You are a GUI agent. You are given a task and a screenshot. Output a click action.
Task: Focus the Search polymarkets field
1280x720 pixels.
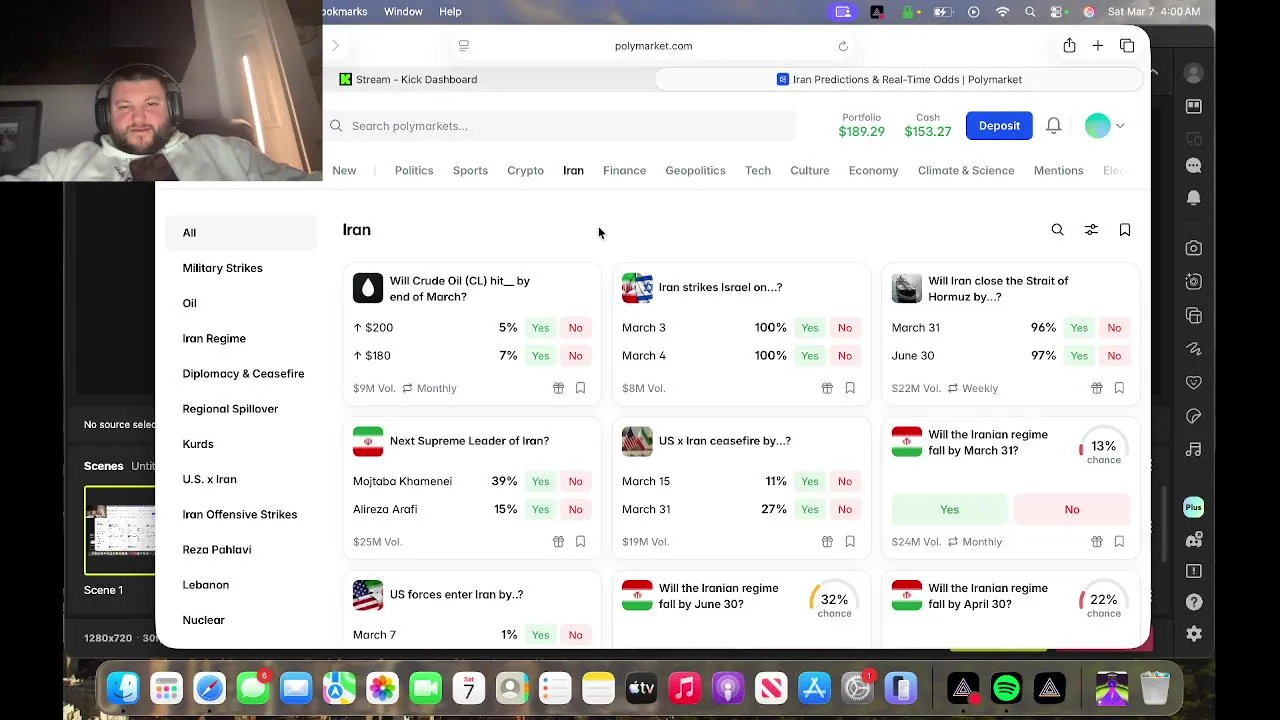point(564,126)
